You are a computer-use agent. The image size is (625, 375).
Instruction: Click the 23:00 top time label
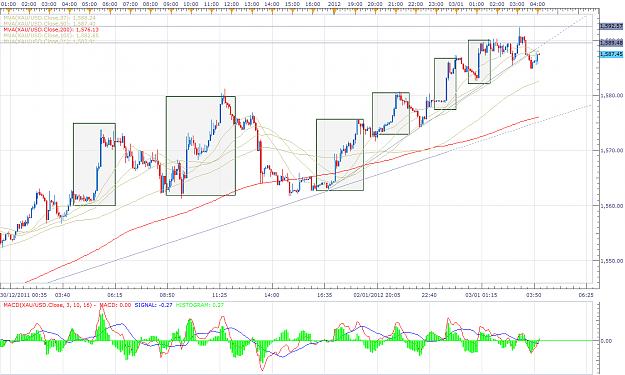point(436,4)
